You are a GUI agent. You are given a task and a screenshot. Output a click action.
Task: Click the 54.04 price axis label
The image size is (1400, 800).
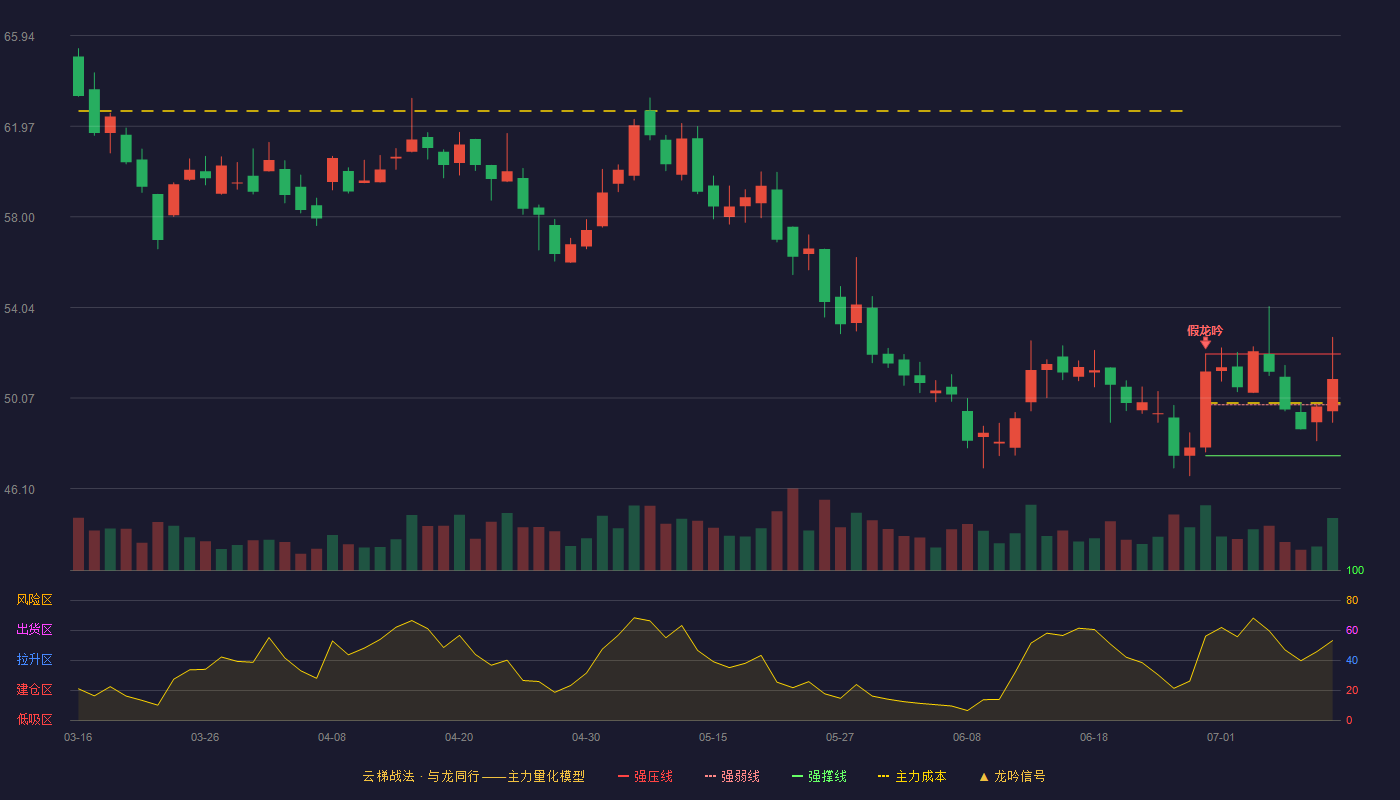pos(19,309)
